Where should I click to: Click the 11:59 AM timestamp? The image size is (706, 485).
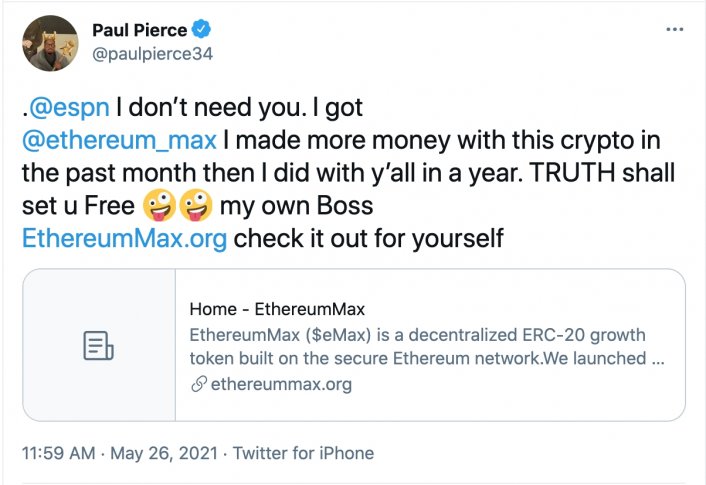(61, 453)
